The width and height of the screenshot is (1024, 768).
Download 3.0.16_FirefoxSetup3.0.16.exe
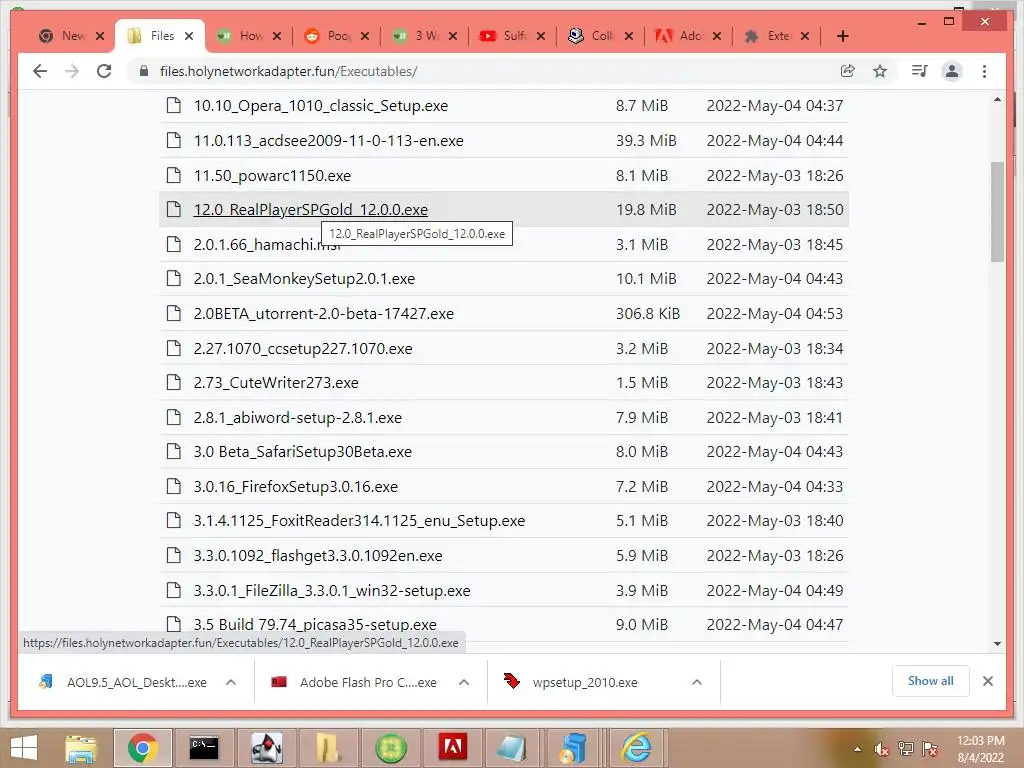[x=295, y=487]
